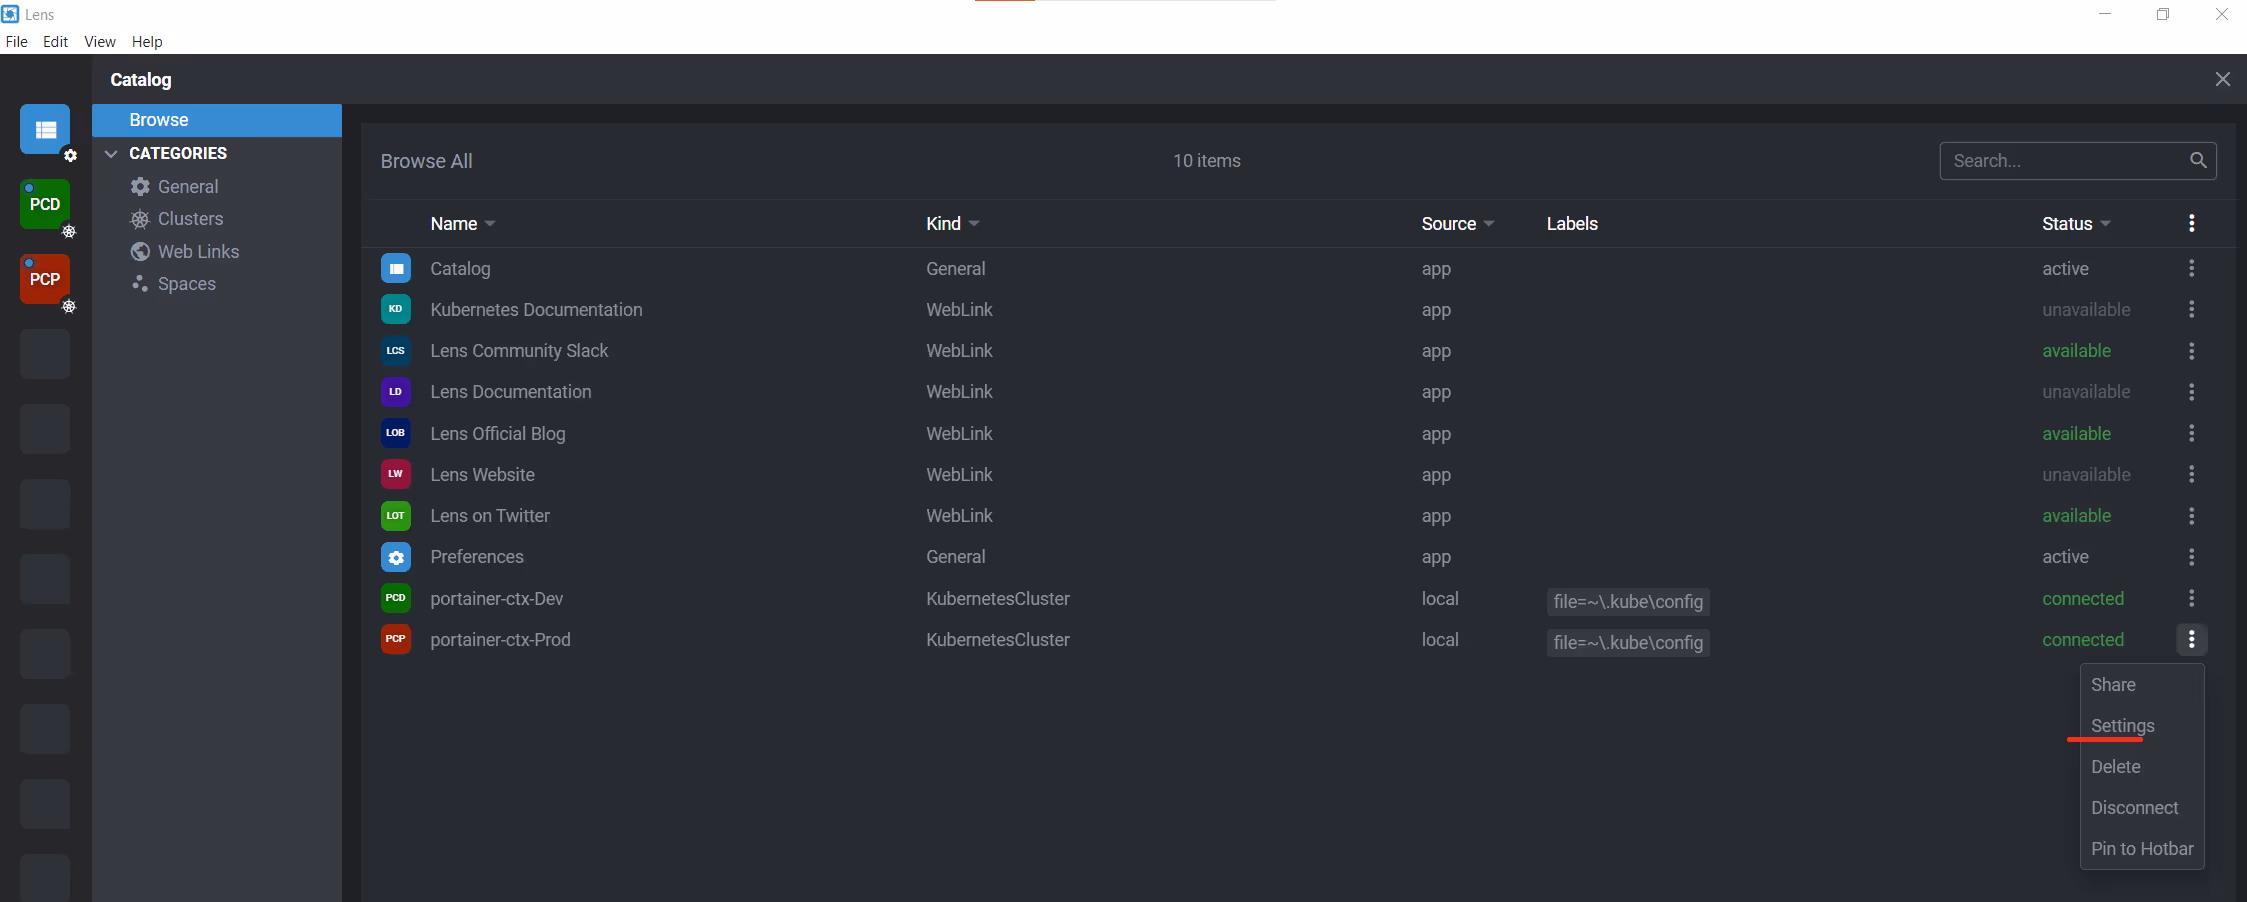The width and height of the screenshot is (2247, 902).
Task: Open the View menu in menu bar
Action: (x=100, y=42)
